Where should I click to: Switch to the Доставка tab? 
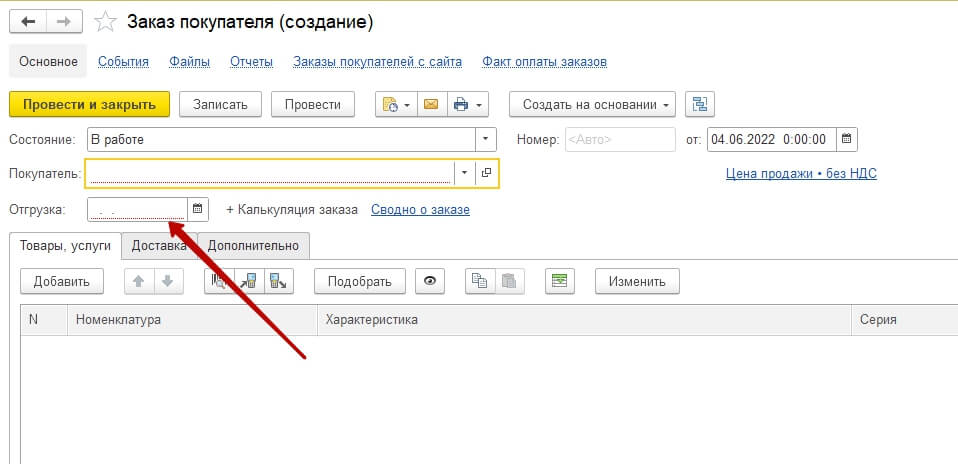click(x=159, y=245)
